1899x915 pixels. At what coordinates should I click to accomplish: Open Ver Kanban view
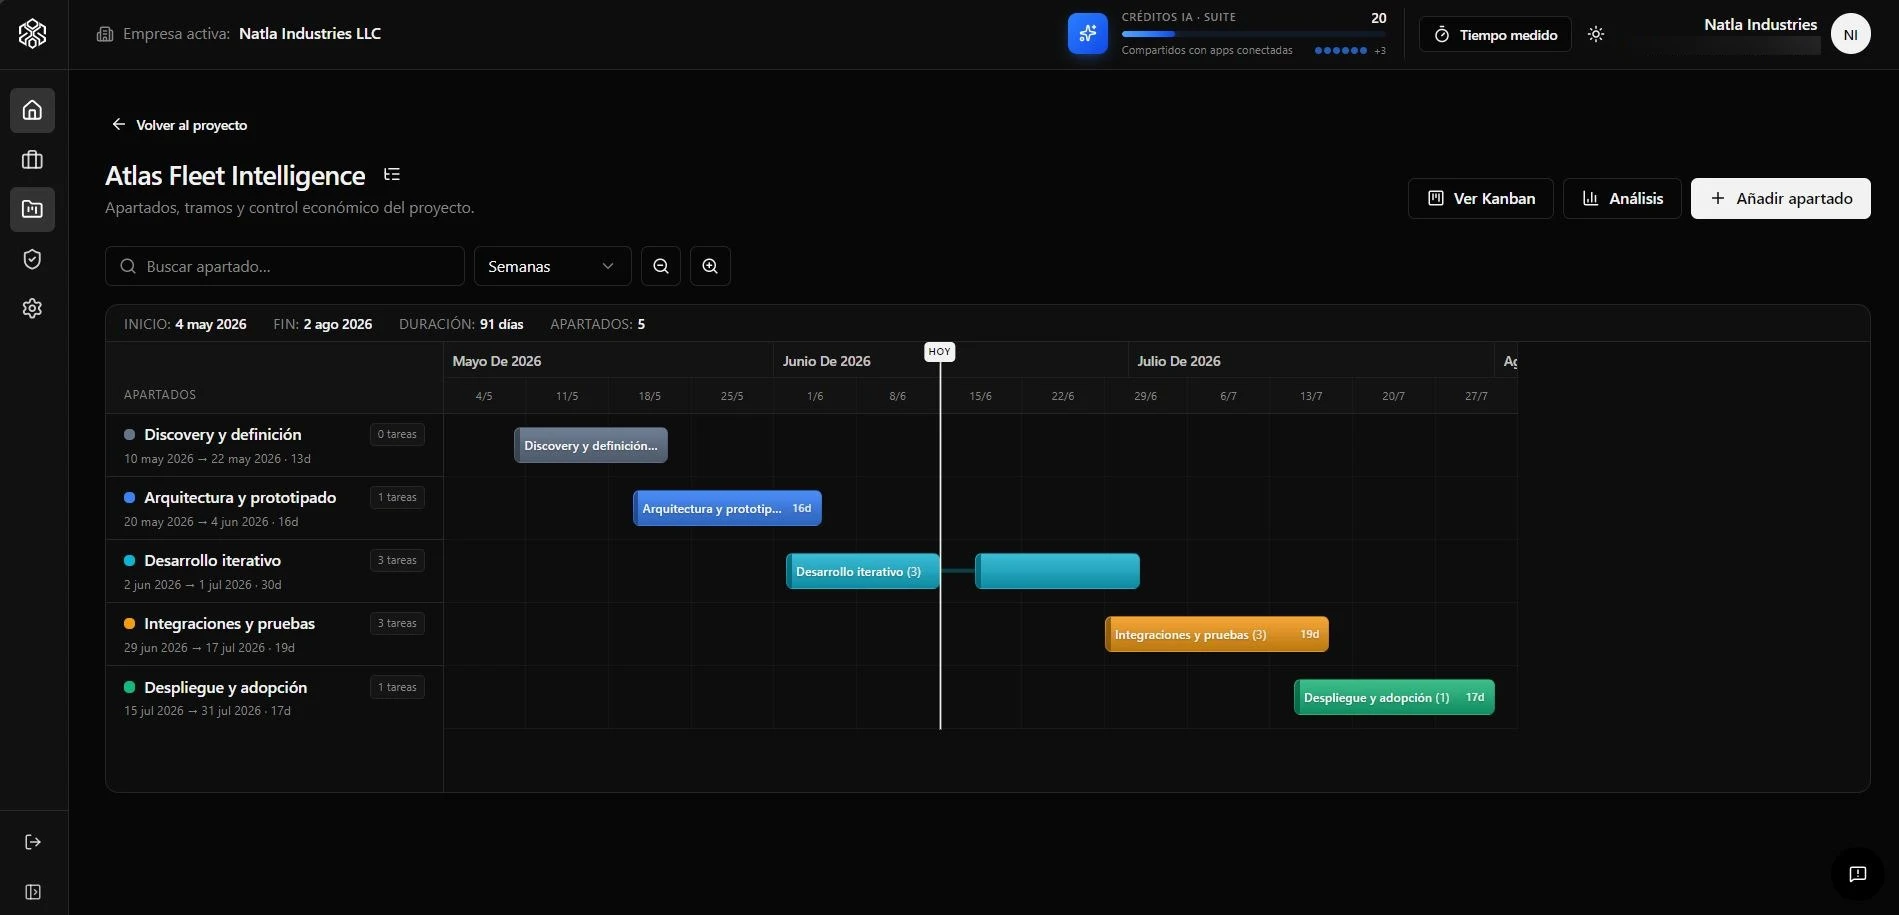(x=1480, y=198)
